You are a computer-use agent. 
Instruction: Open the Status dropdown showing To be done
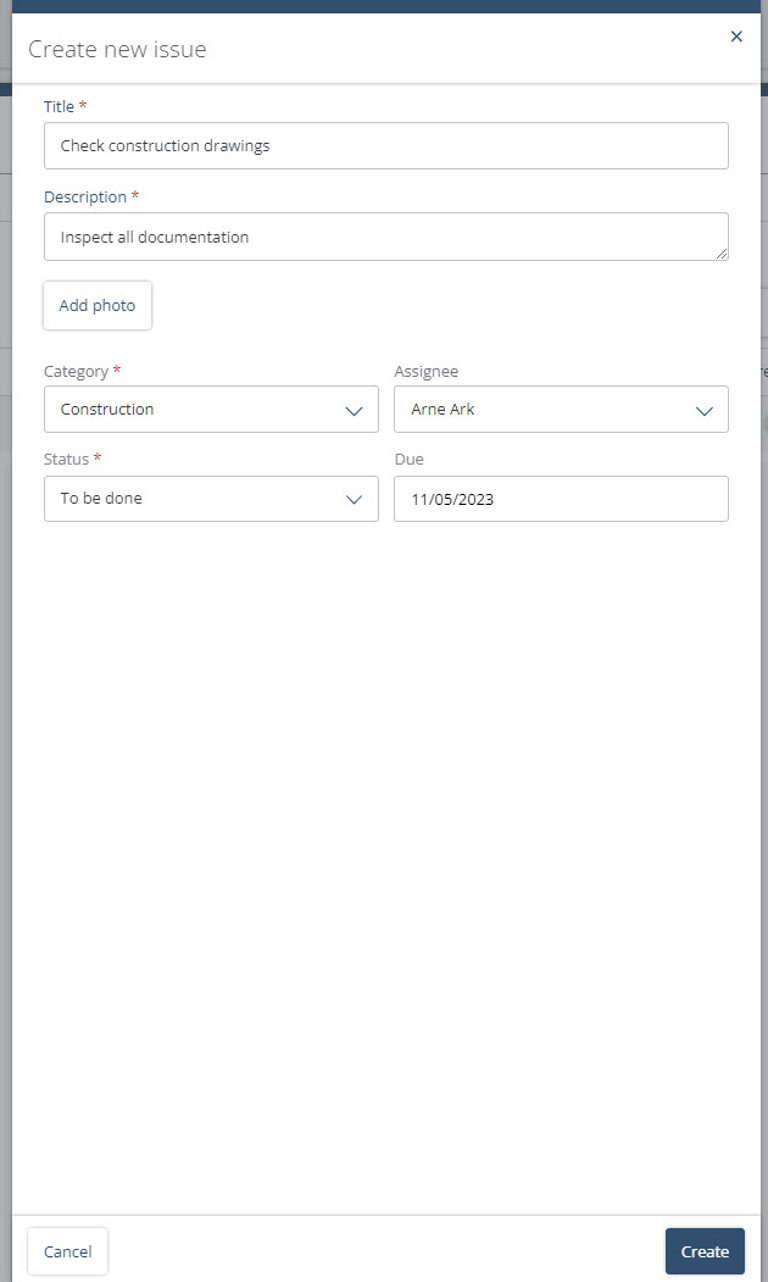(x=211, y=498)
